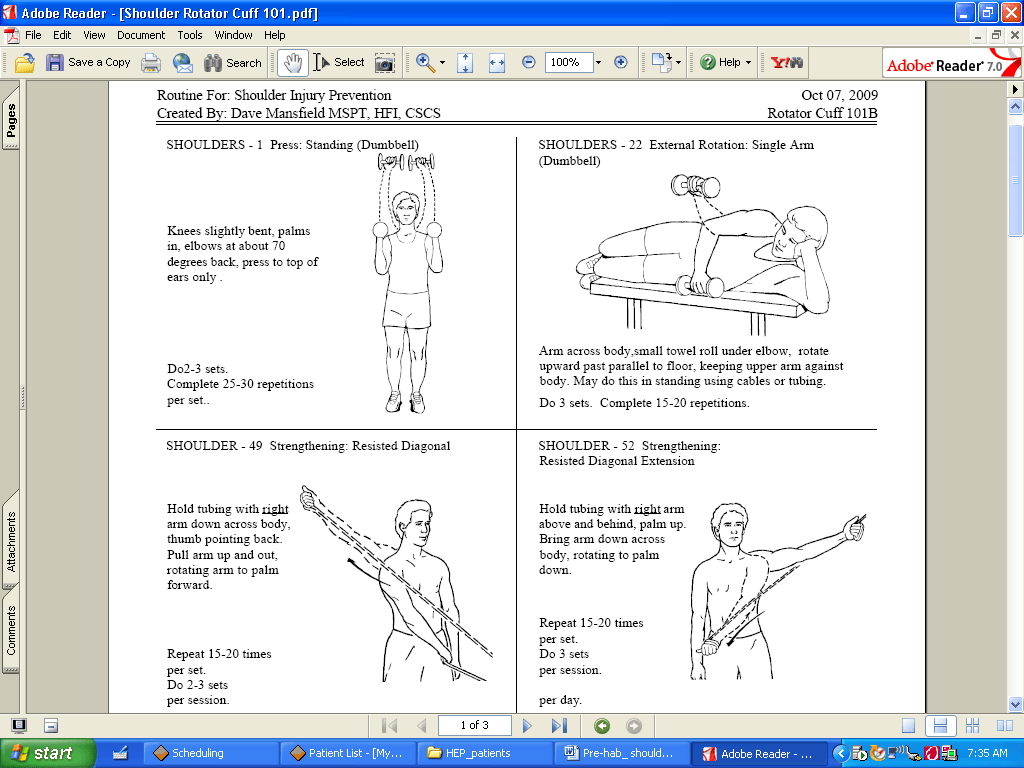1024x768 pixels.
Task: Click the Adobe PDF document icon in menu bar
Action: pyautogui.click(x=12, y=35)
